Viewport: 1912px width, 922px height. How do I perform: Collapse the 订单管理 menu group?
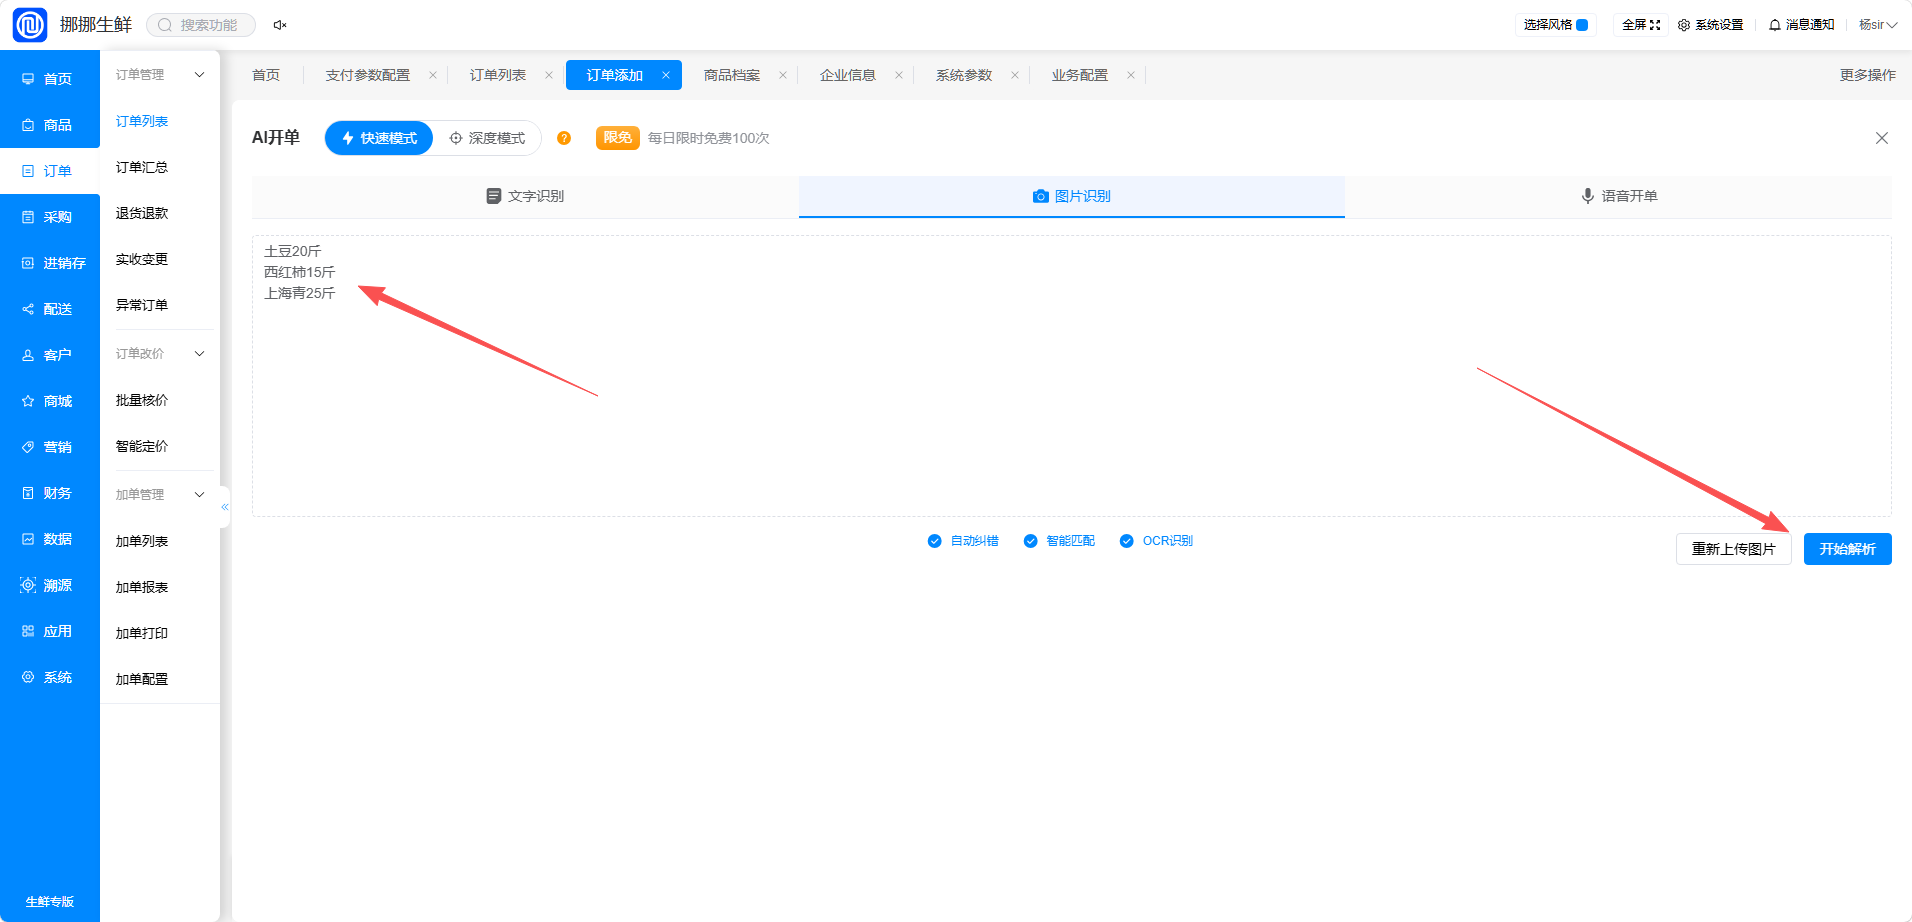pyautogui.click(x=199, y=75)
